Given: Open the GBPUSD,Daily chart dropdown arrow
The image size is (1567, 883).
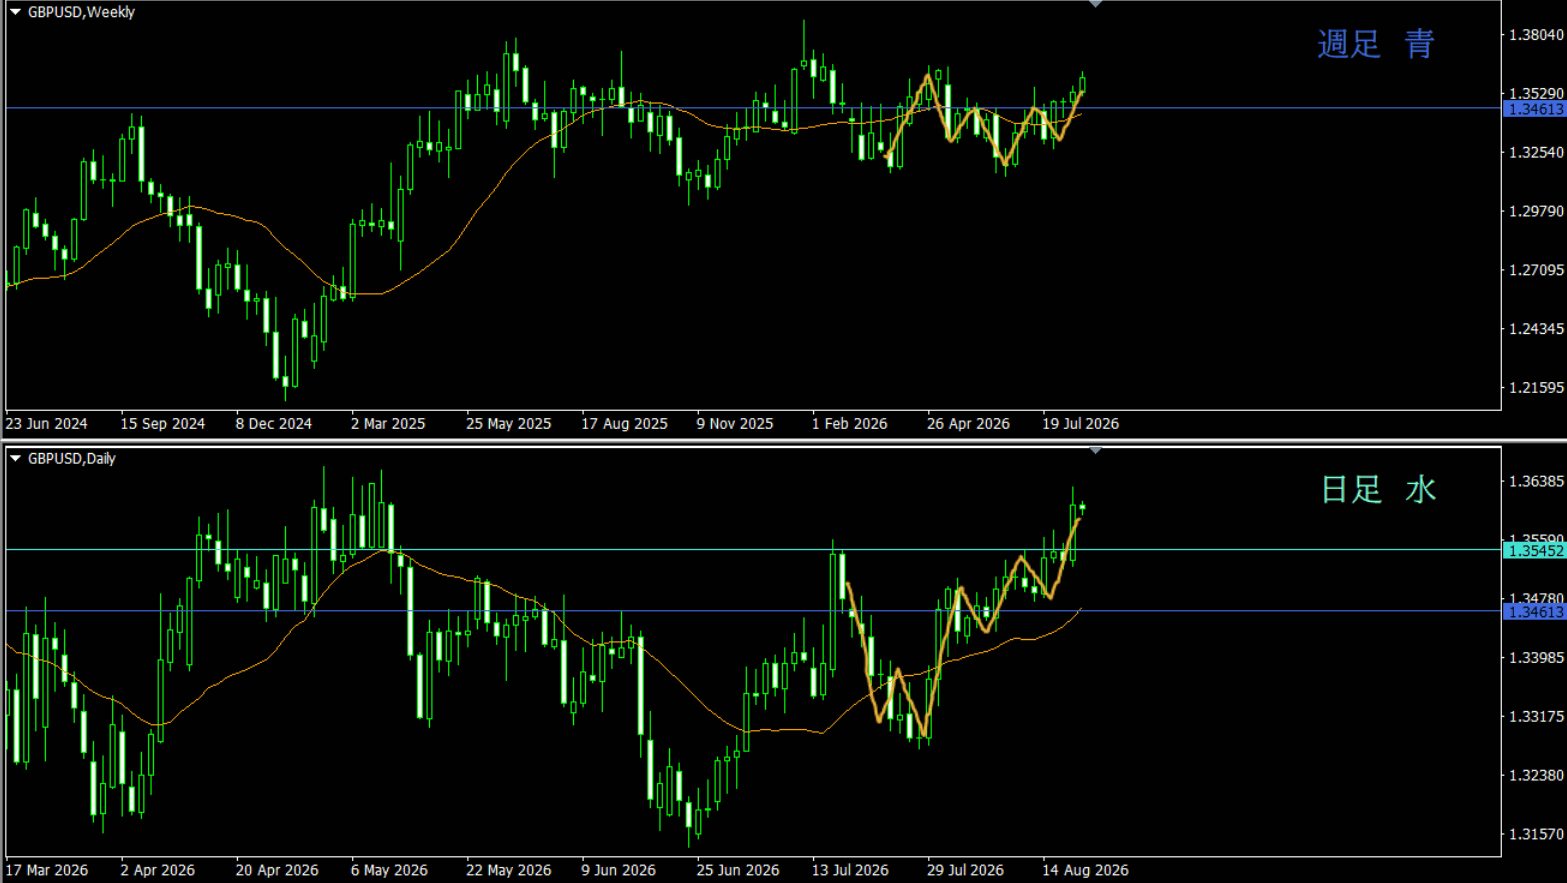Looking at the screenshot, I should 16,458.
